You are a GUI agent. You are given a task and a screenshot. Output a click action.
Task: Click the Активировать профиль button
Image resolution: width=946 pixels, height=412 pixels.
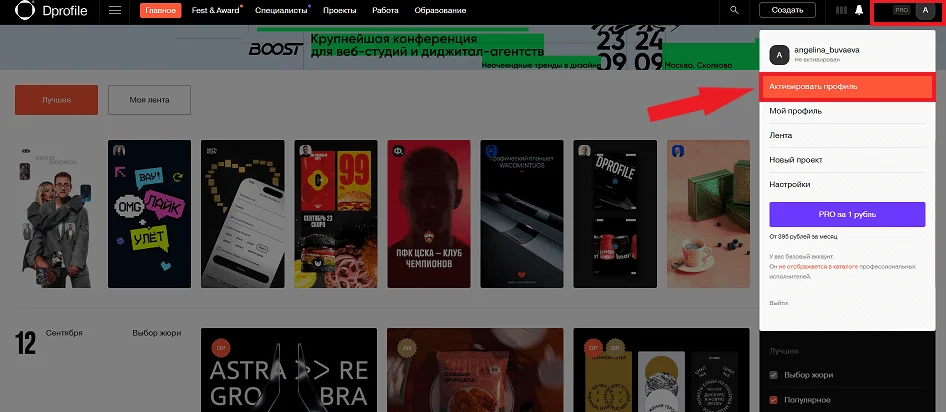[847, 87]
